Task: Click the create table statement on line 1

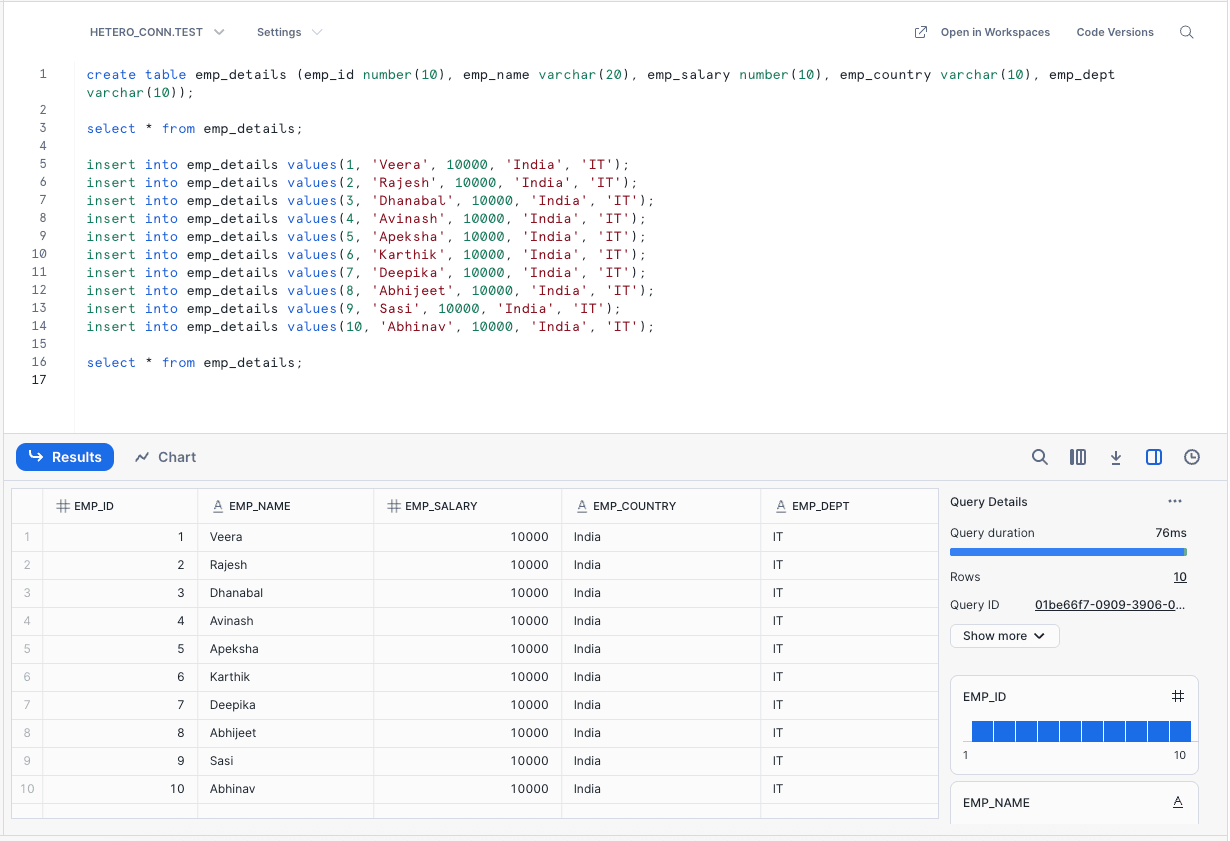Action: (x=600, y=83)
